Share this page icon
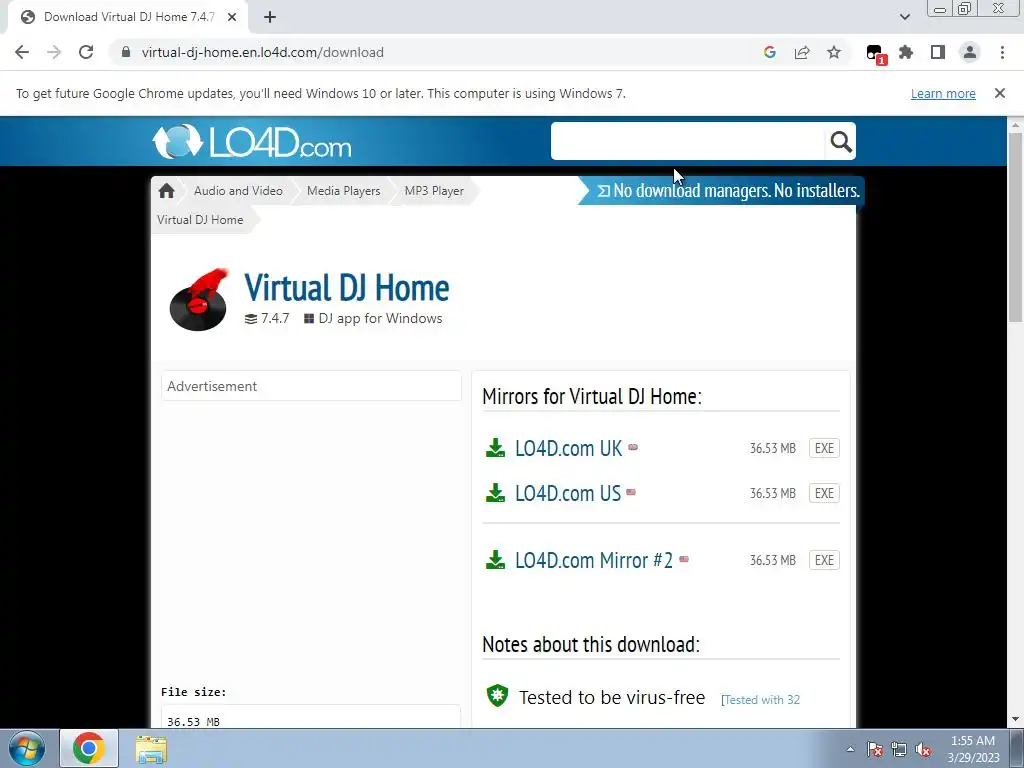Screen dimensions: 1024x768 coord(802,52)
